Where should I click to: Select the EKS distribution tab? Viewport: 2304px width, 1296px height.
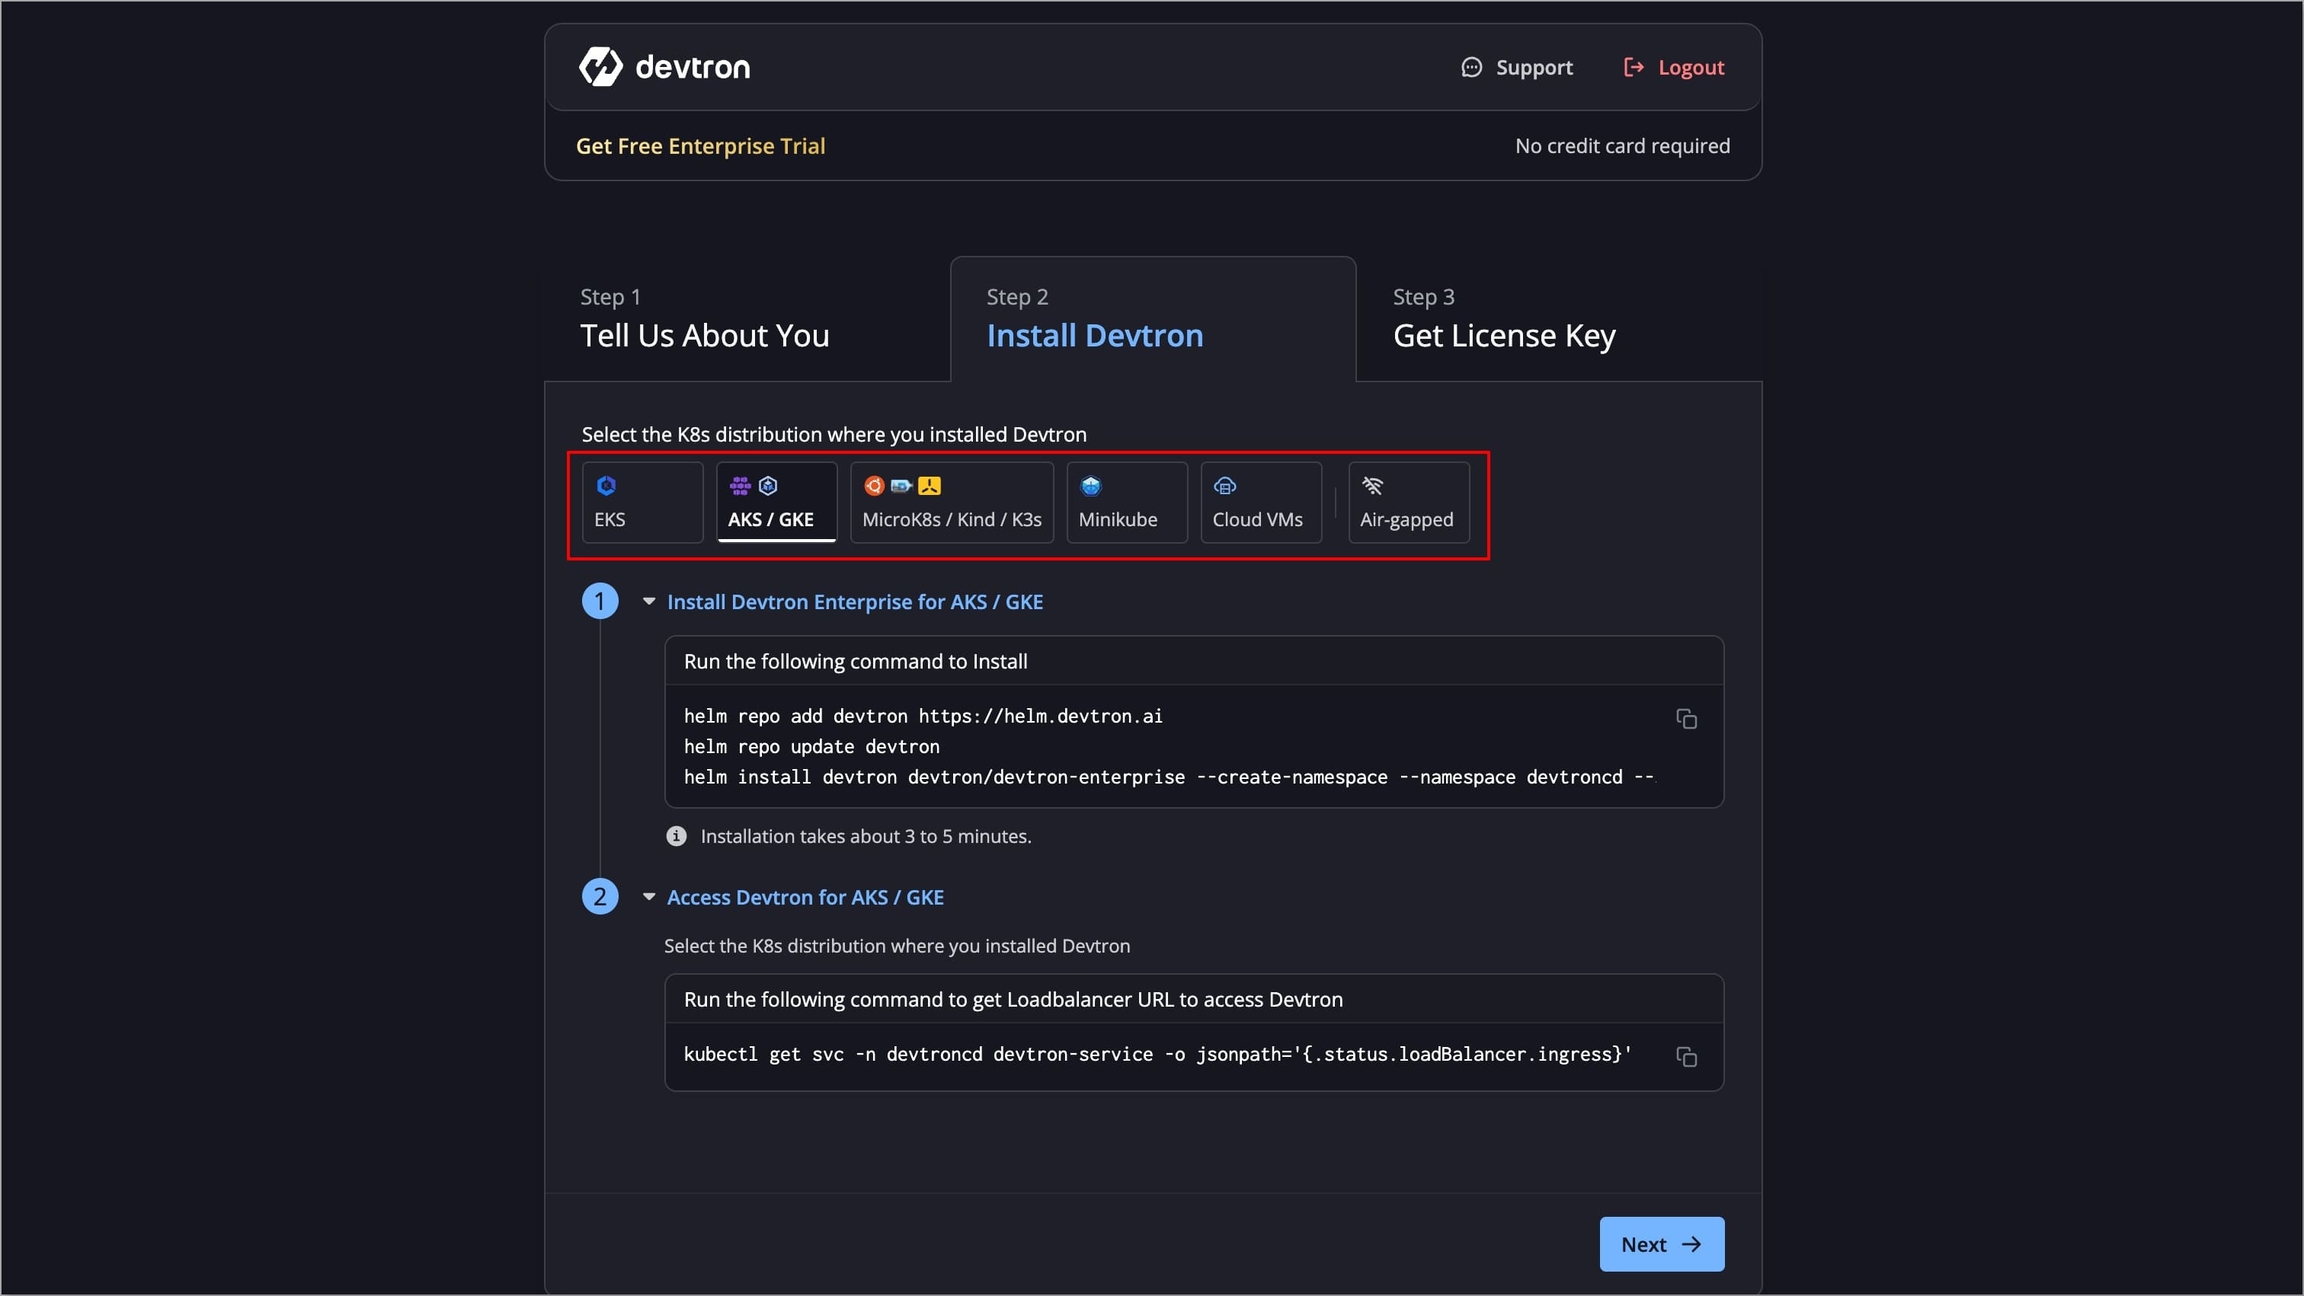643,502
